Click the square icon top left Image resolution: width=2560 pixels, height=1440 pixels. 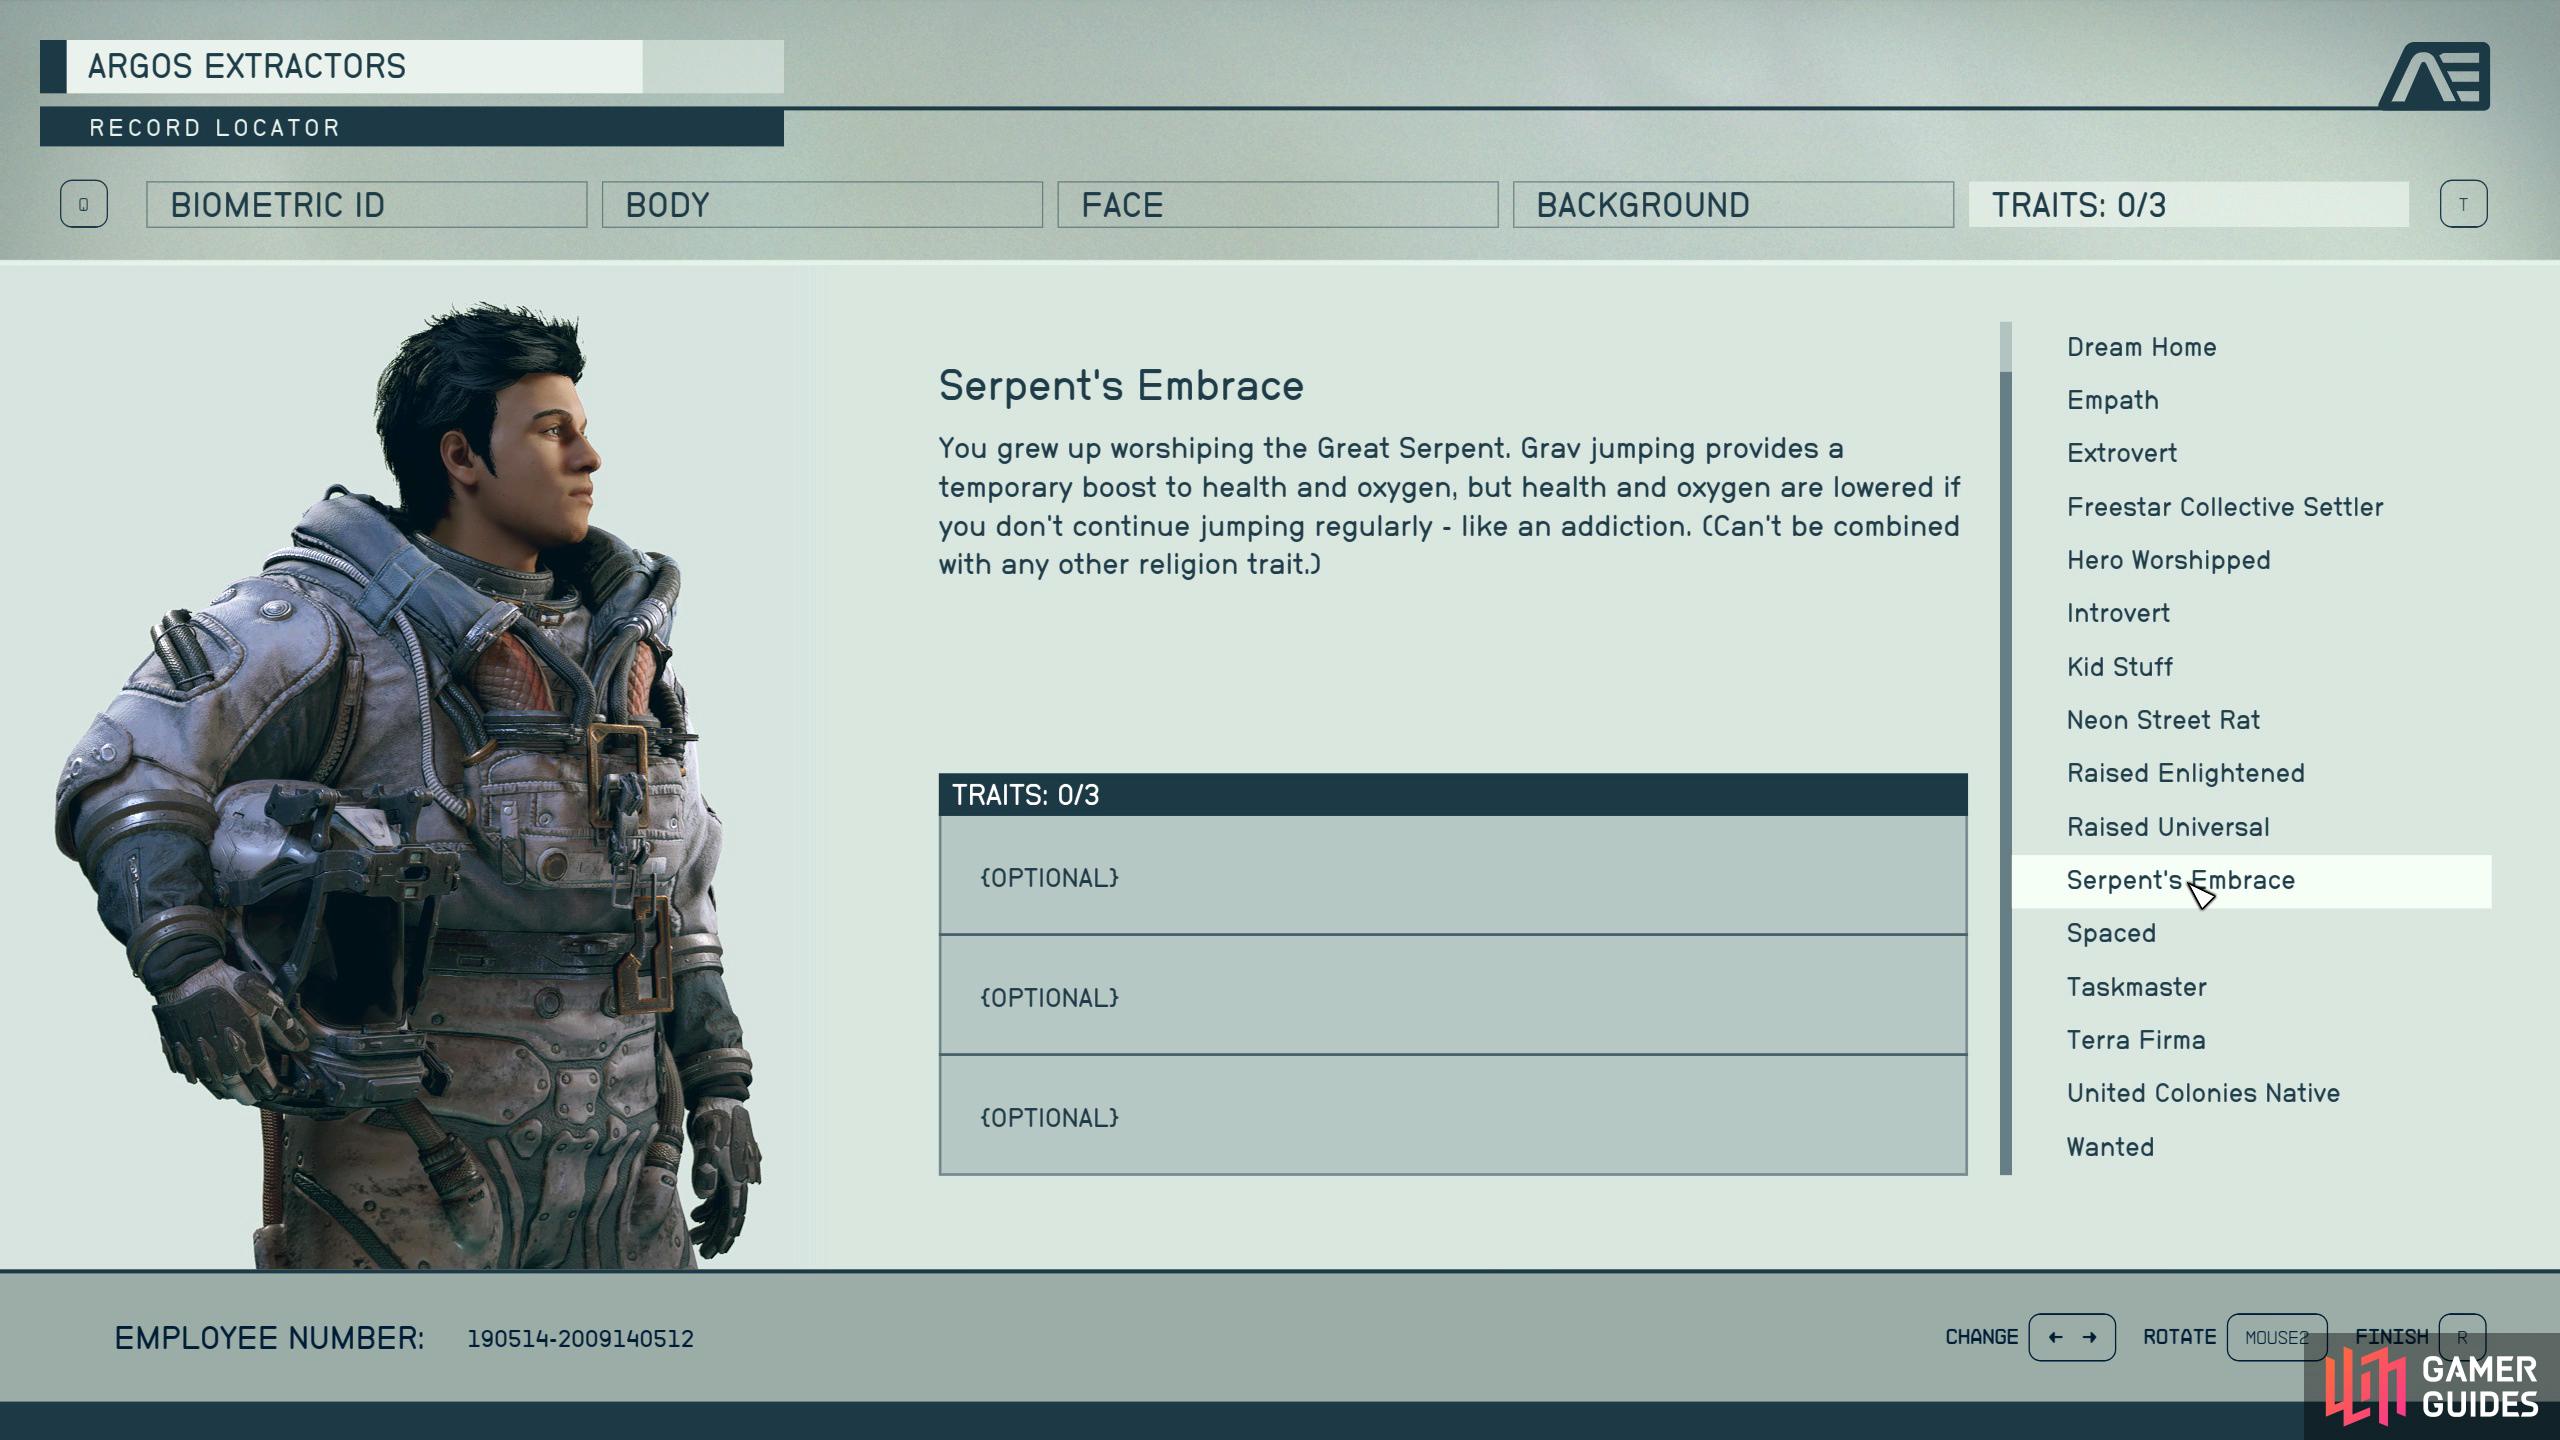tap(84, 204)
